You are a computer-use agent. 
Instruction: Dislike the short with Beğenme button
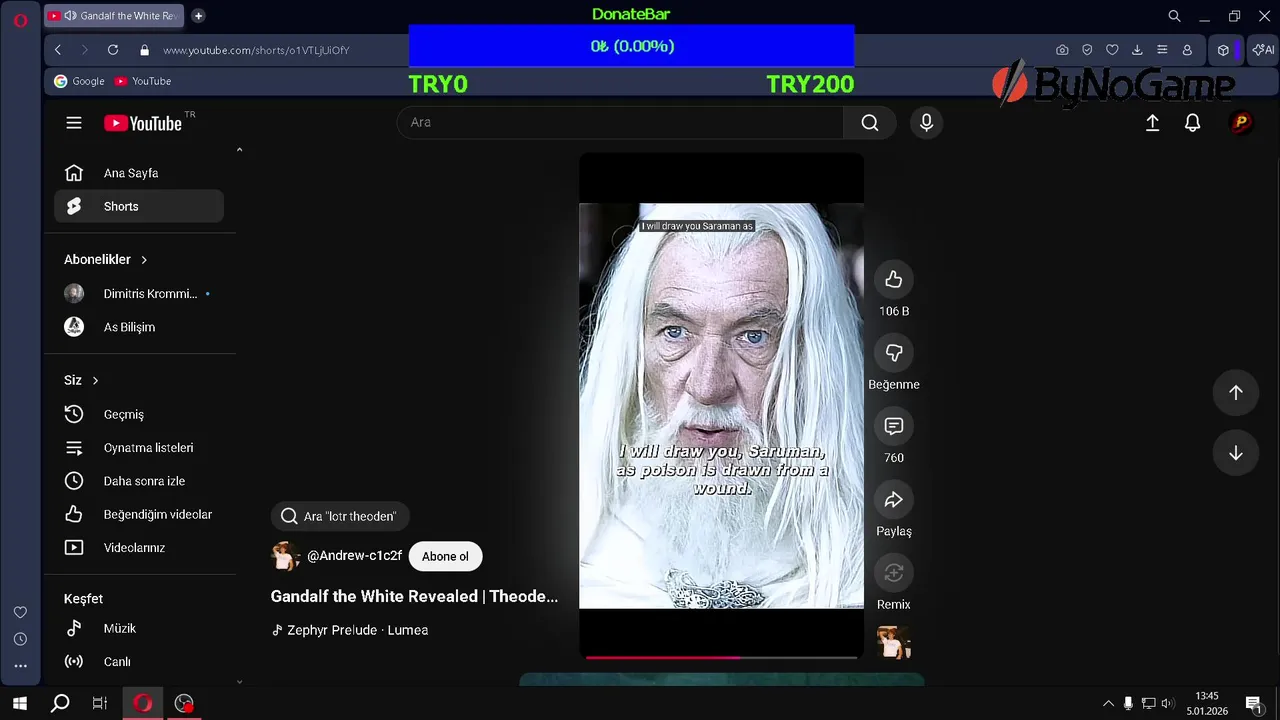pyautogui.click(x=894, y=353)
